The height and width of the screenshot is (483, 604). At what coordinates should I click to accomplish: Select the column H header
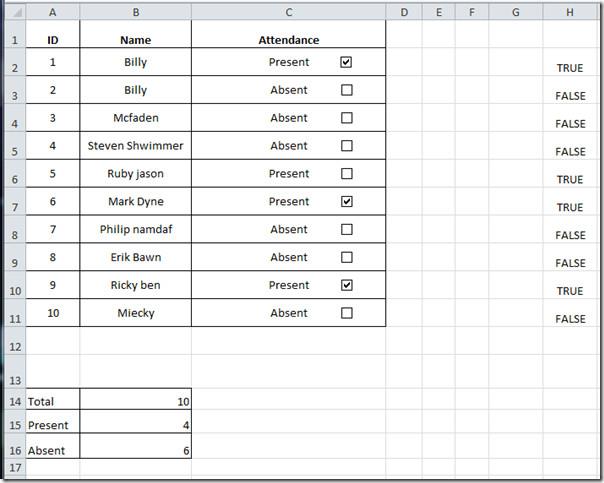click(569, 12)
